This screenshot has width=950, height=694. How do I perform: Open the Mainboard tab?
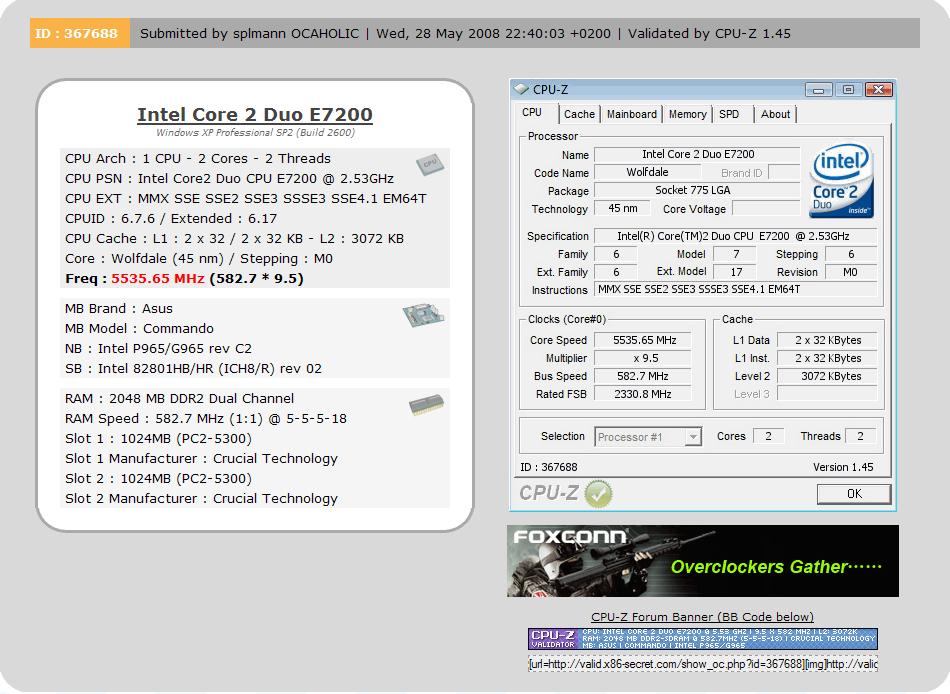[x=632, y=114]
